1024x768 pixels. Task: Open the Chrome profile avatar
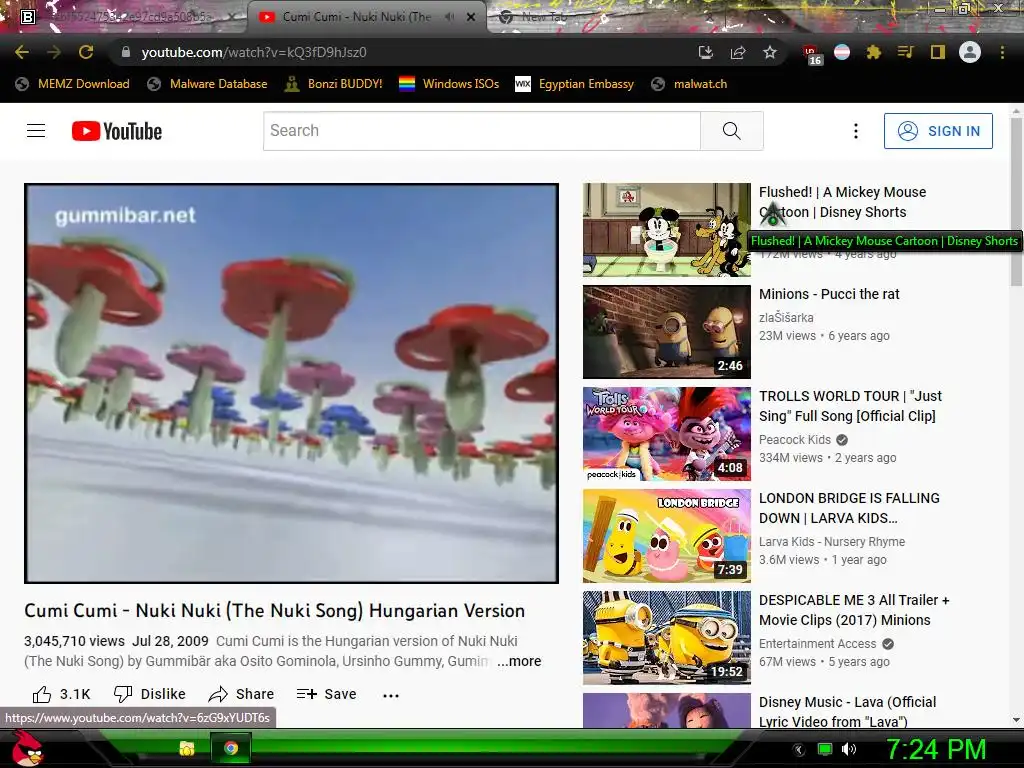click(x=970, y=52)
